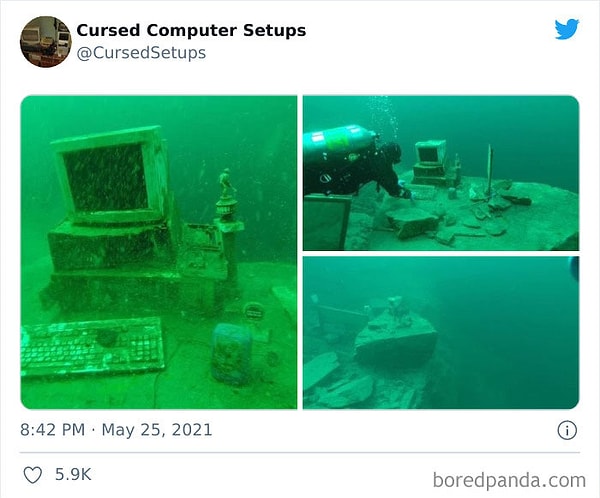Screen dimensions: 600x498
Task: Click the CRT monitor screen in left photo
Action: pyautogui.click(x=106, y=178)
